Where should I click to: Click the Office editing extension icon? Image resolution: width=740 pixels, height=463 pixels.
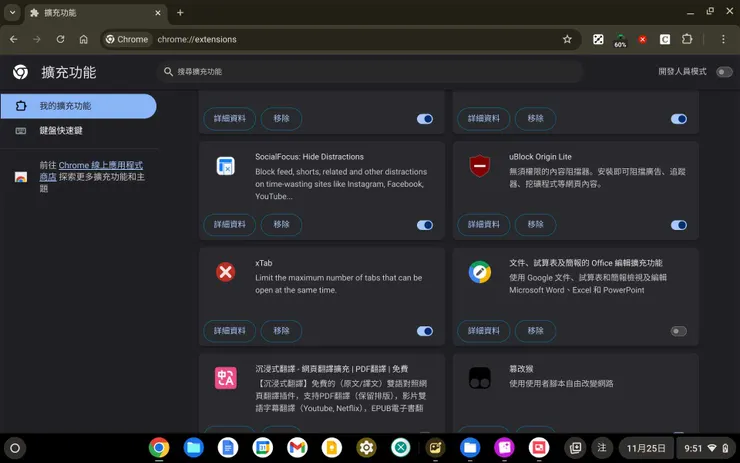pyautogui.click(x=479, y=272)
